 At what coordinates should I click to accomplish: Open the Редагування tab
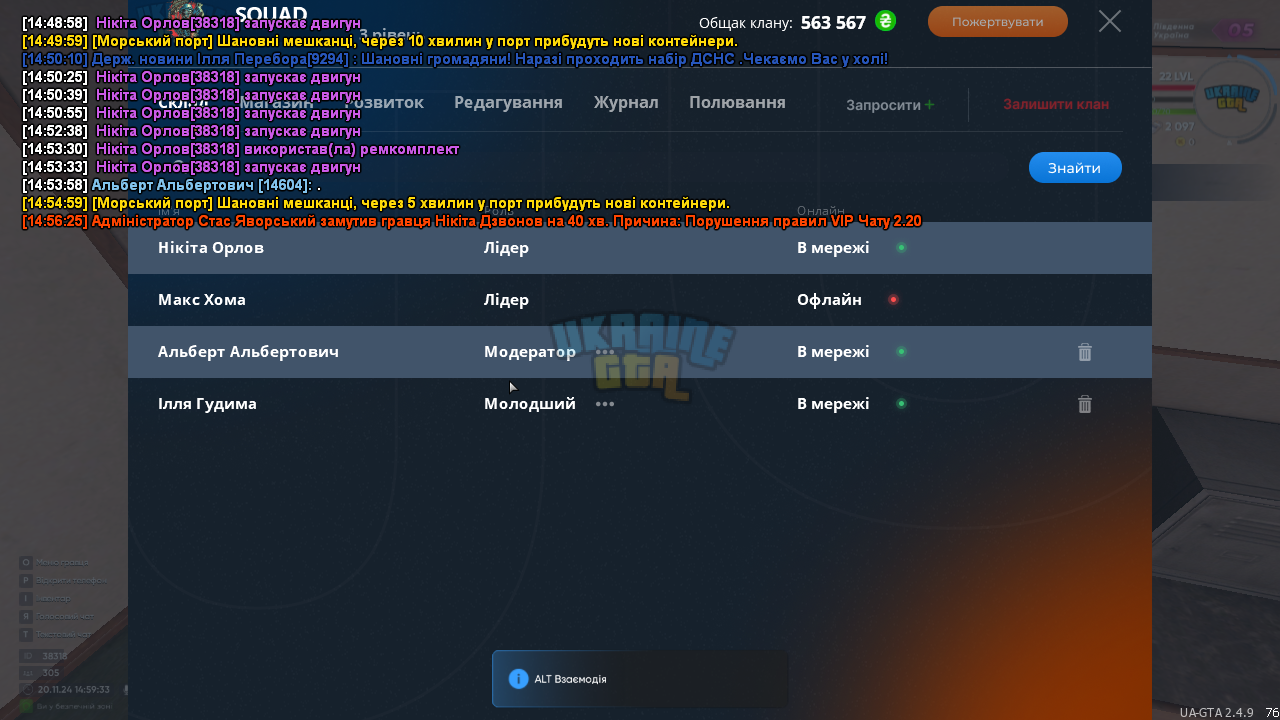508,102
